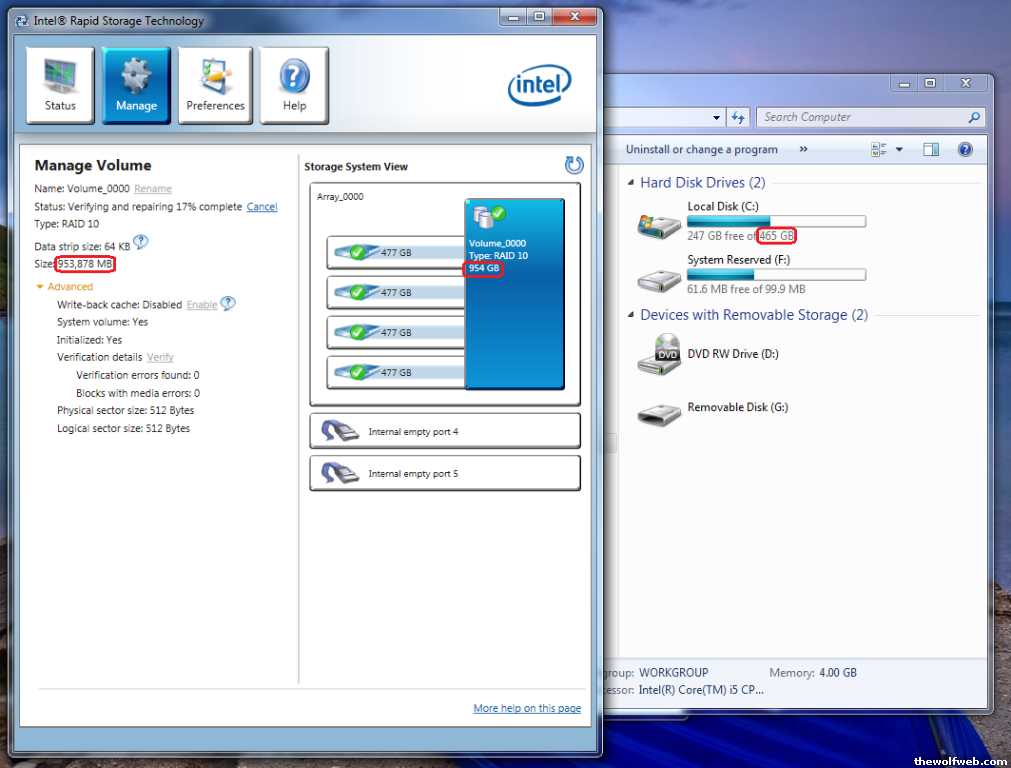Open the change view dropdown arrow
Screen dimensions: 1011x768
point(899,150)
